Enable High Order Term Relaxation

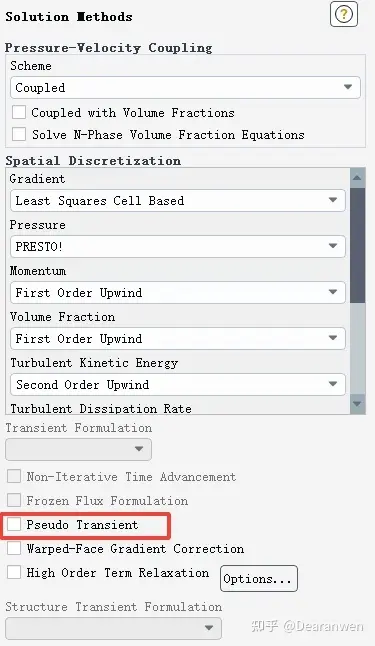14,572
